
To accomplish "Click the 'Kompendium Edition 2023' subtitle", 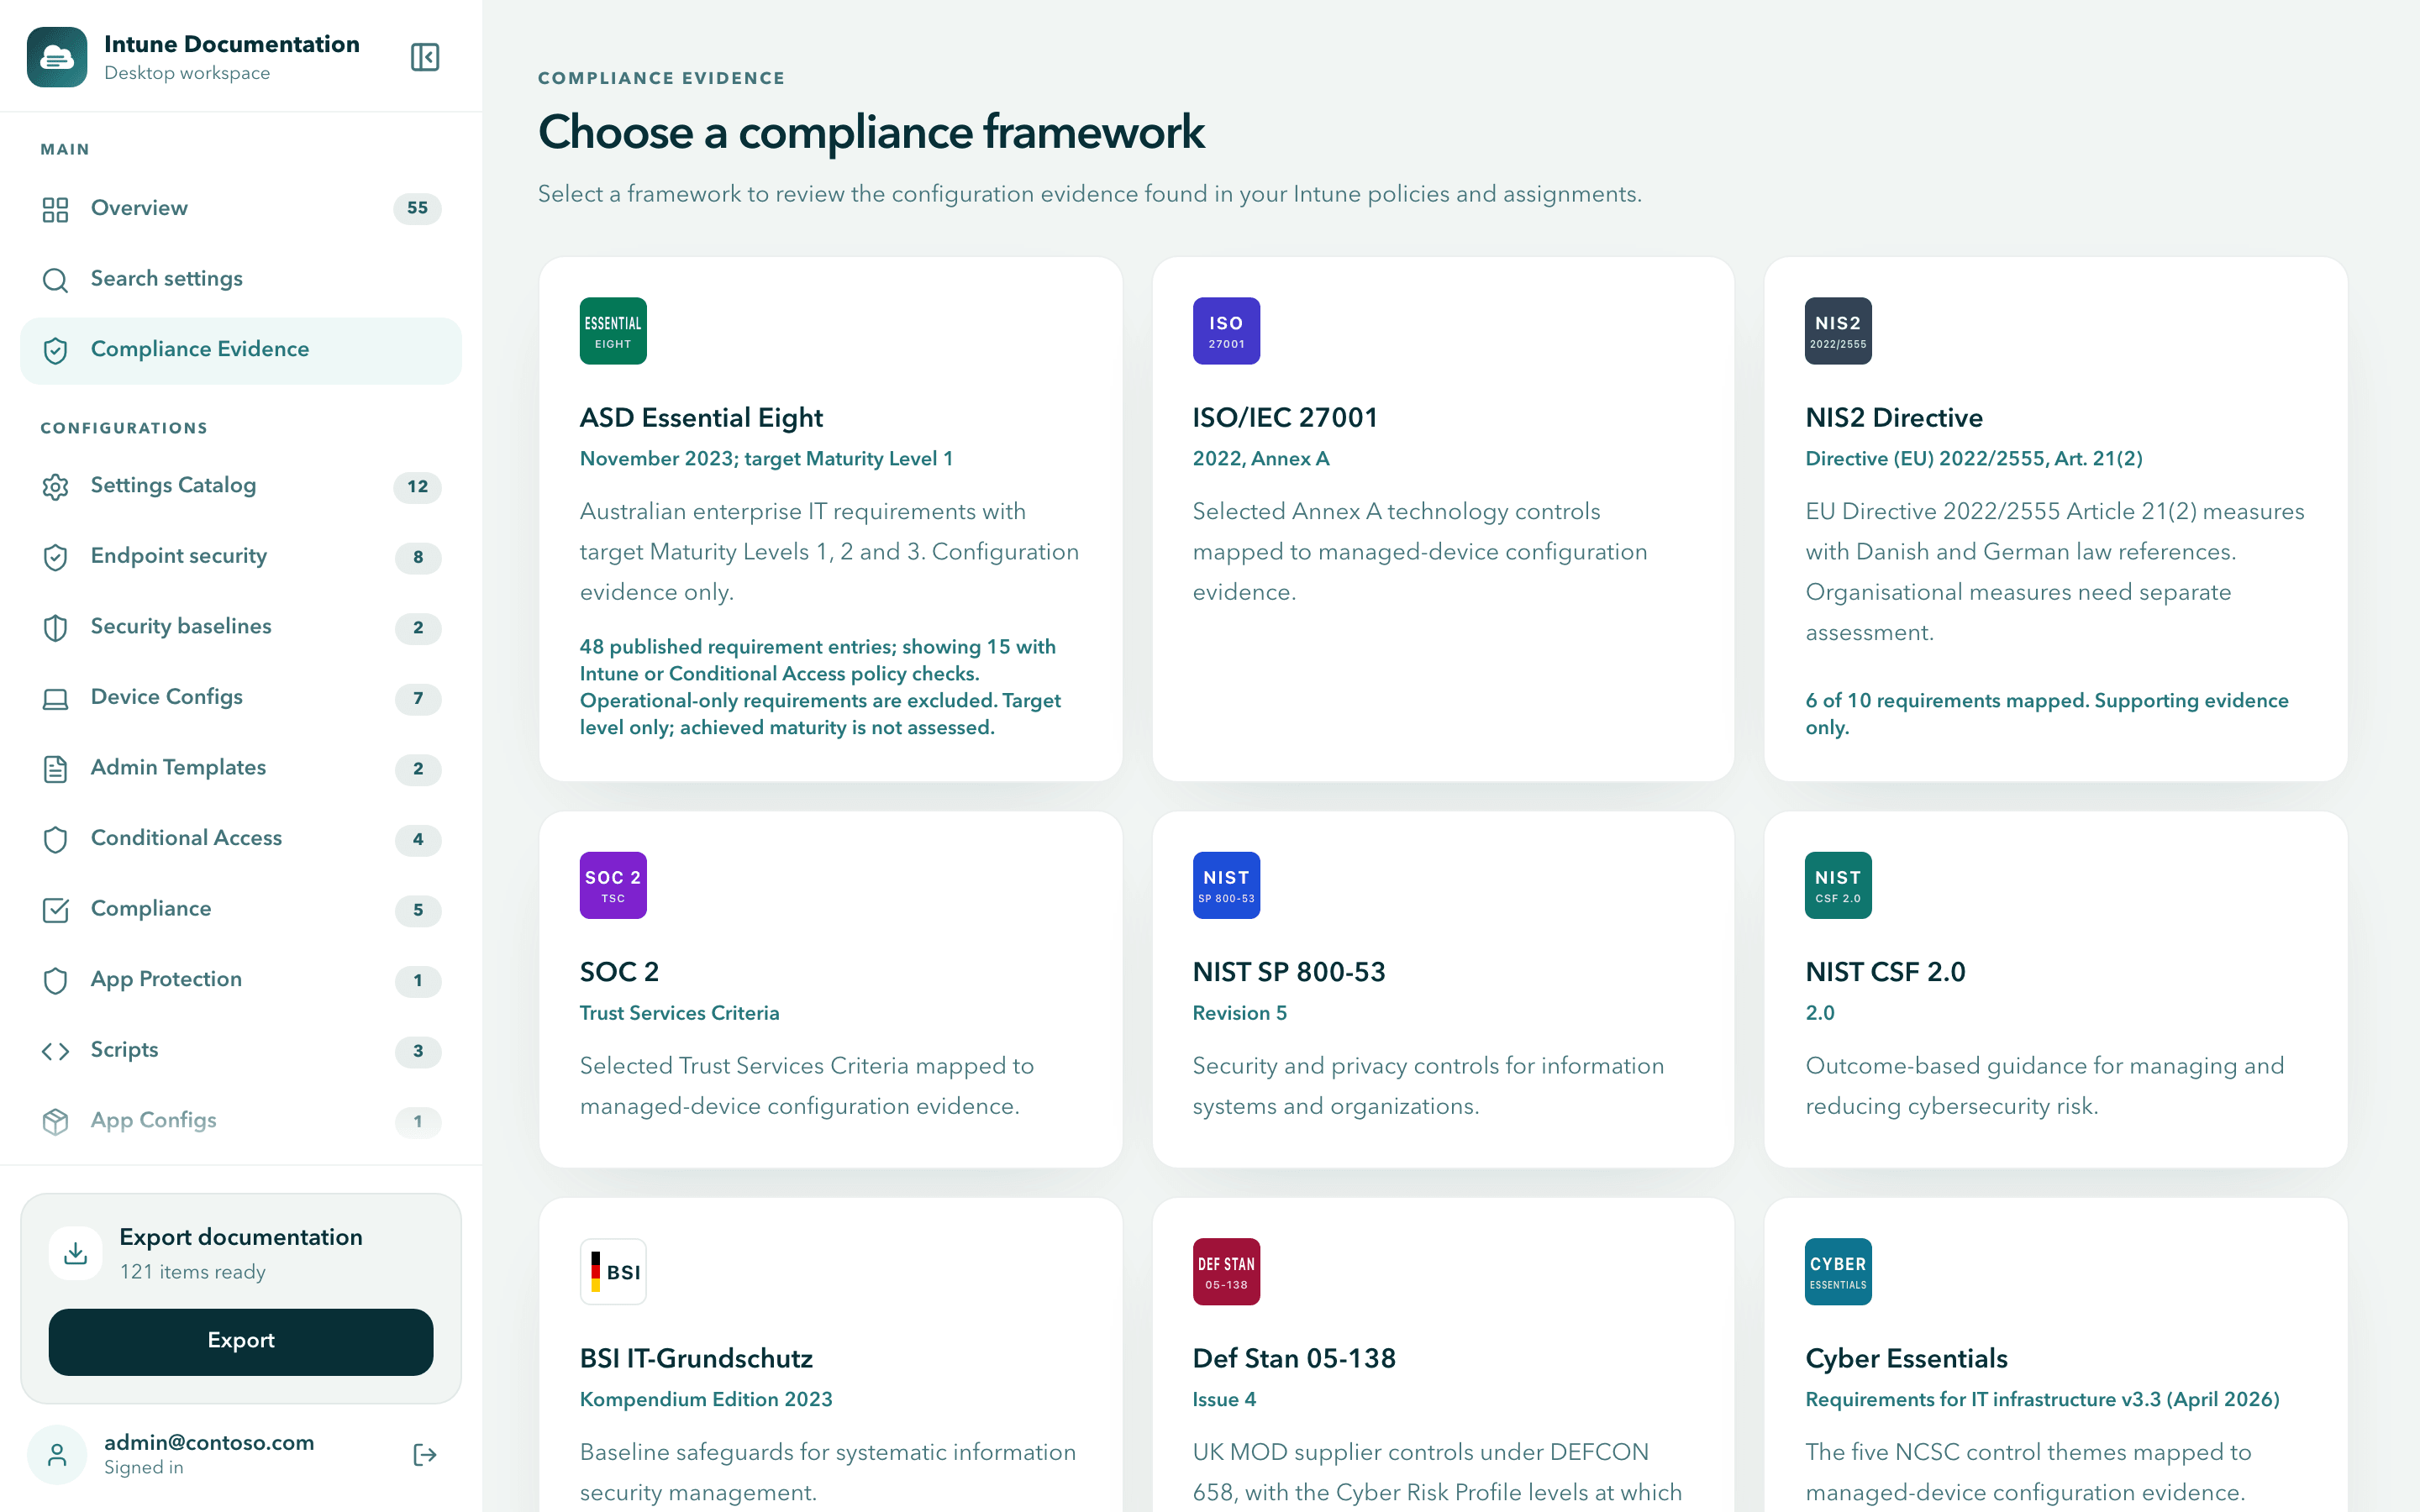I will [706, 1399].
